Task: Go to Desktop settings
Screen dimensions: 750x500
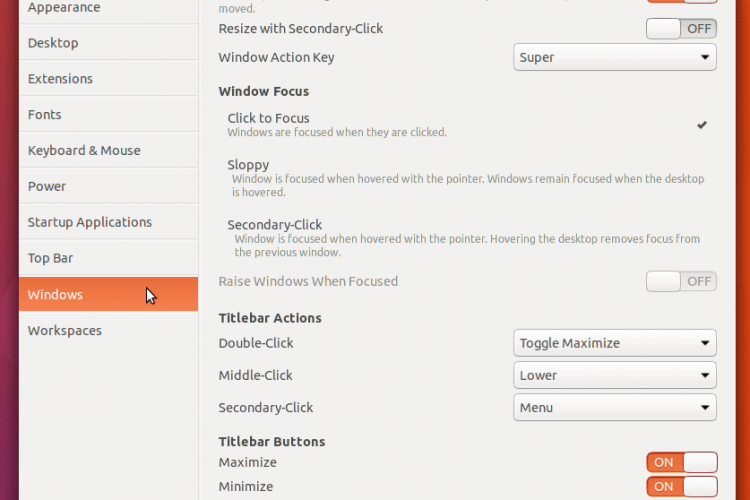Action: (x=109, y=43)
